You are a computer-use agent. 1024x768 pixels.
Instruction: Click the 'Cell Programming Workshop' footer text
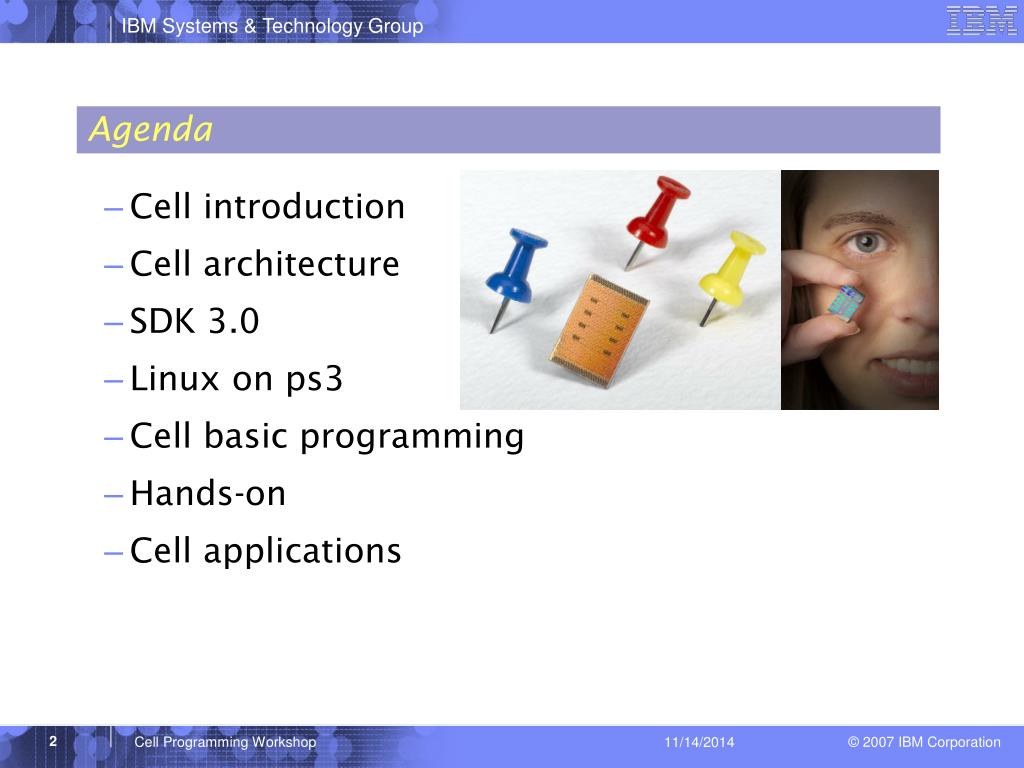point(225,743)
